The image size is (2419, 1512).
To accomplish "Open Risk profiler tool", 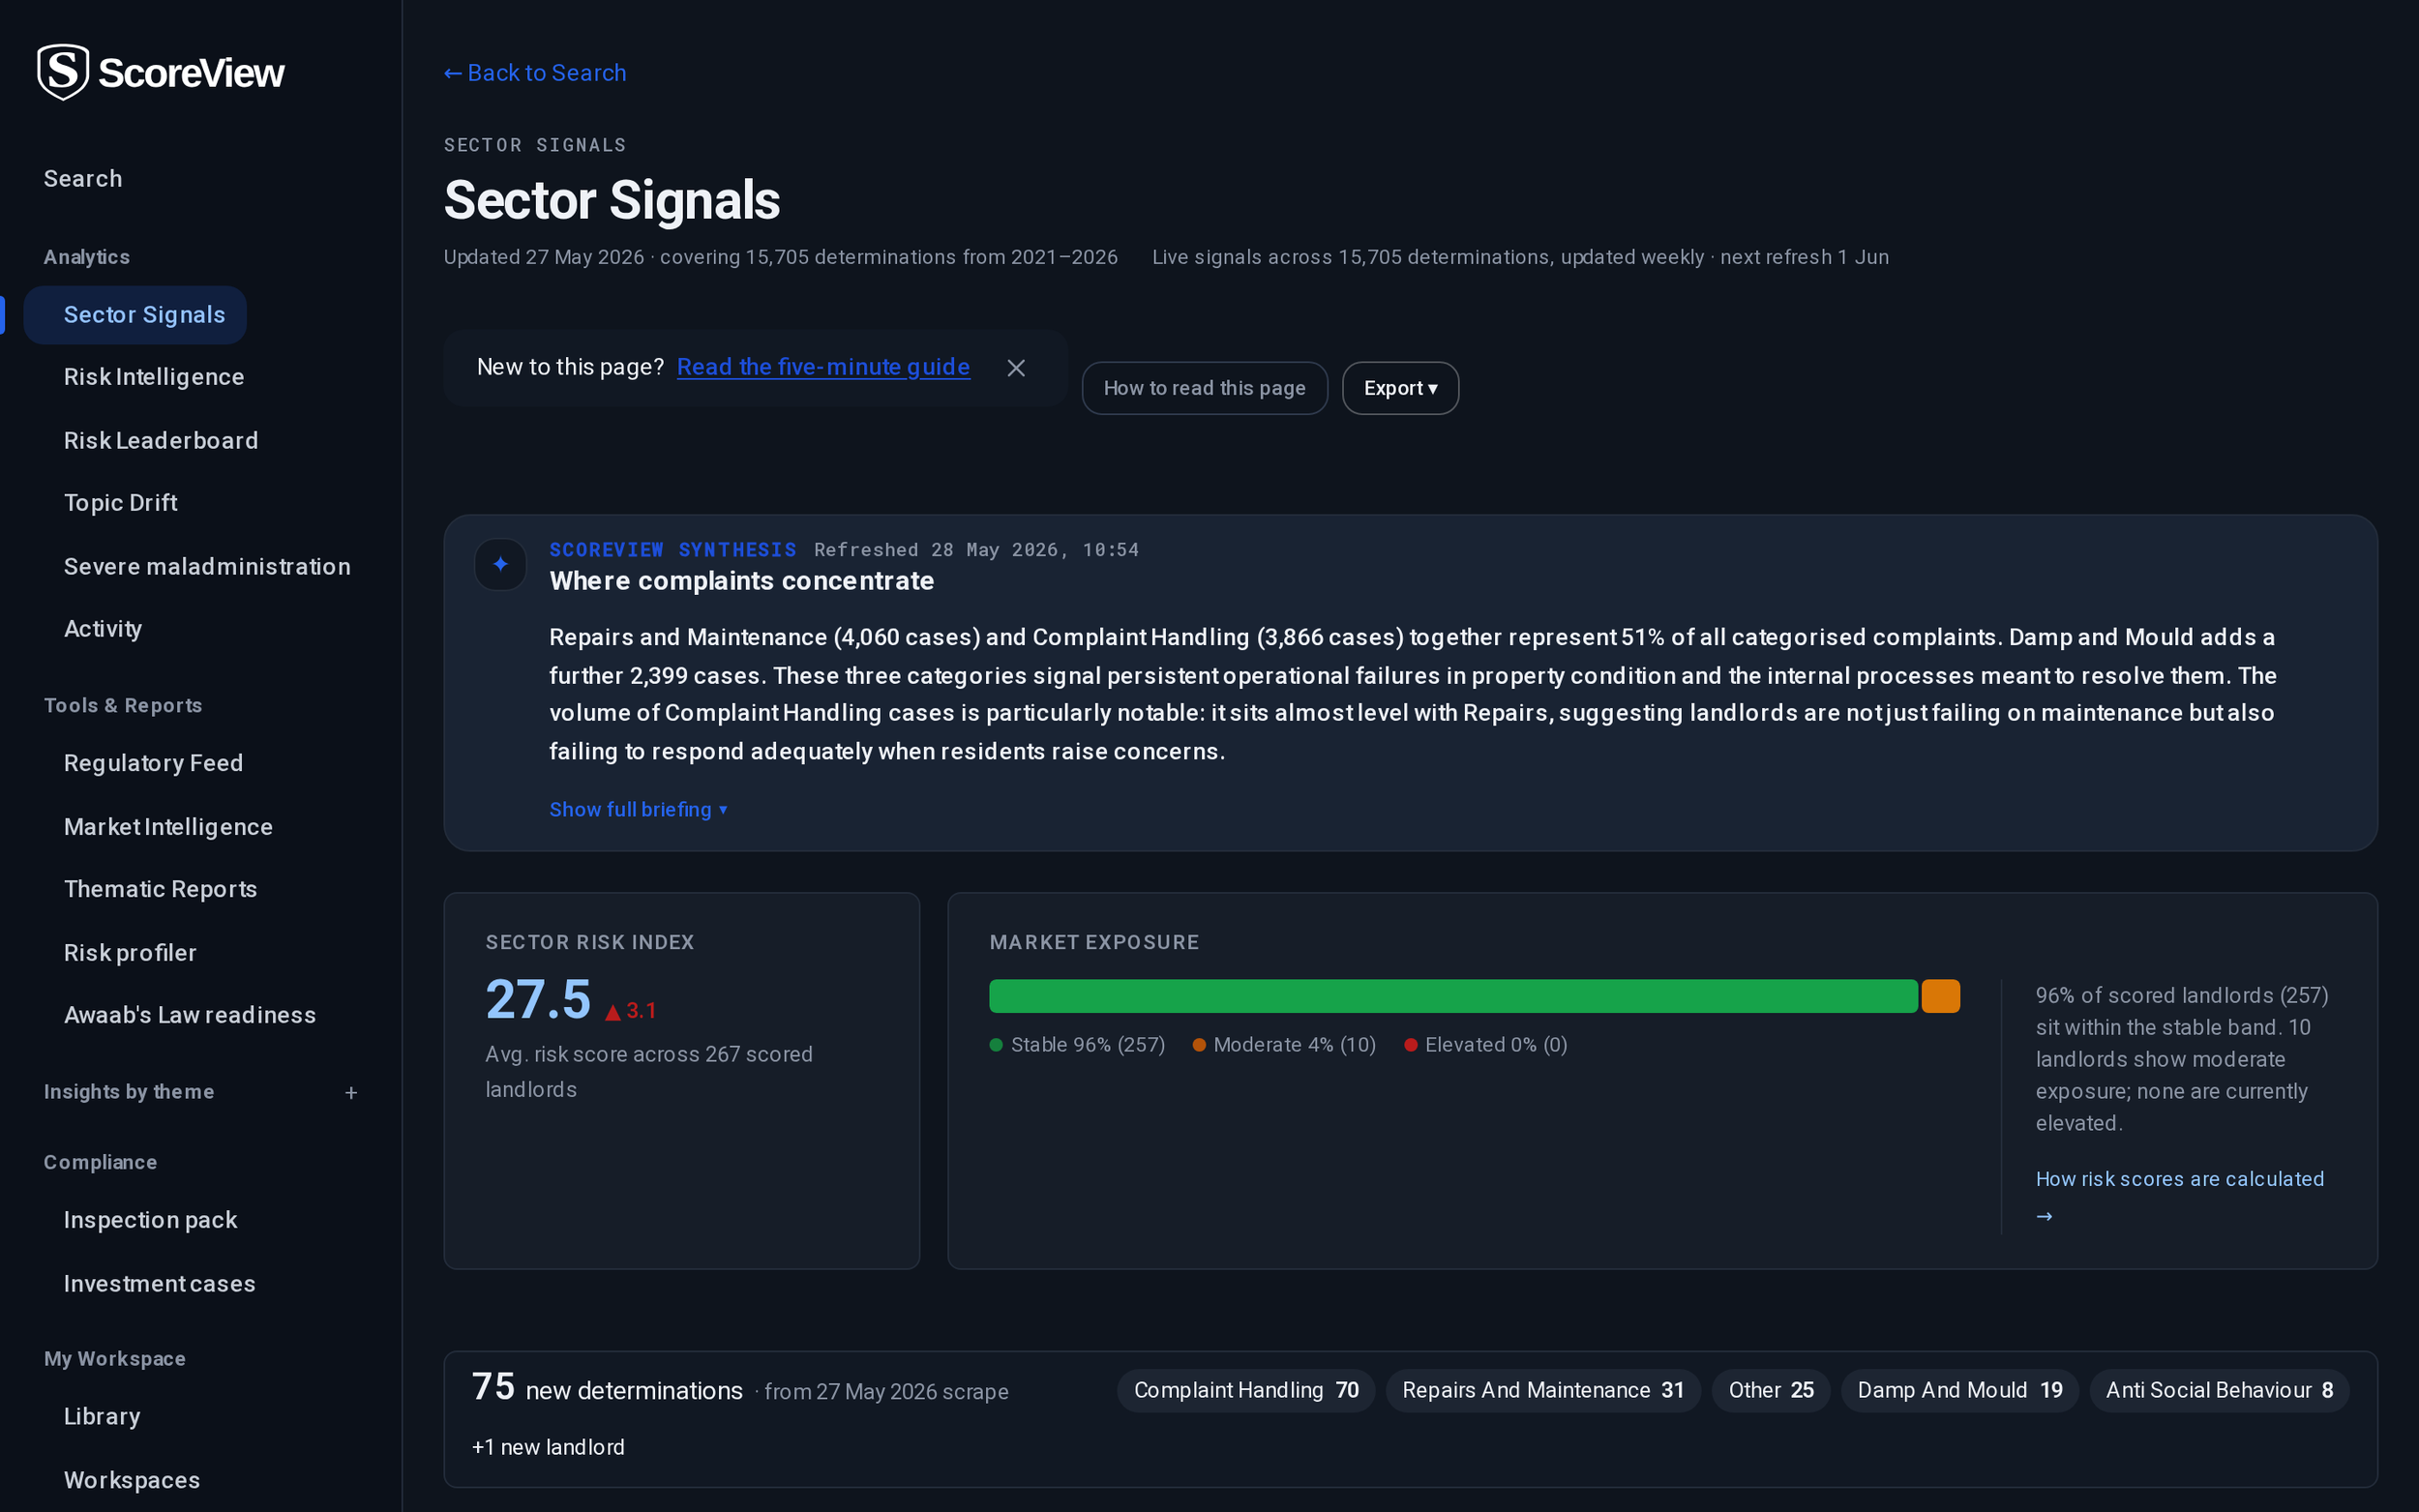I will 130,953.
